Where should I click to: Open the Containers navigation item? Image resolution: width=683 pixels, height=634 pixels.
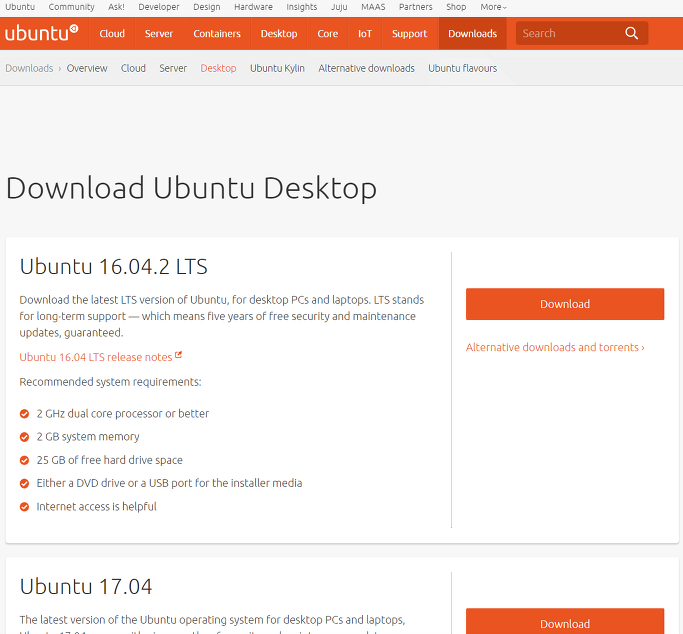(x=217, y=34)
